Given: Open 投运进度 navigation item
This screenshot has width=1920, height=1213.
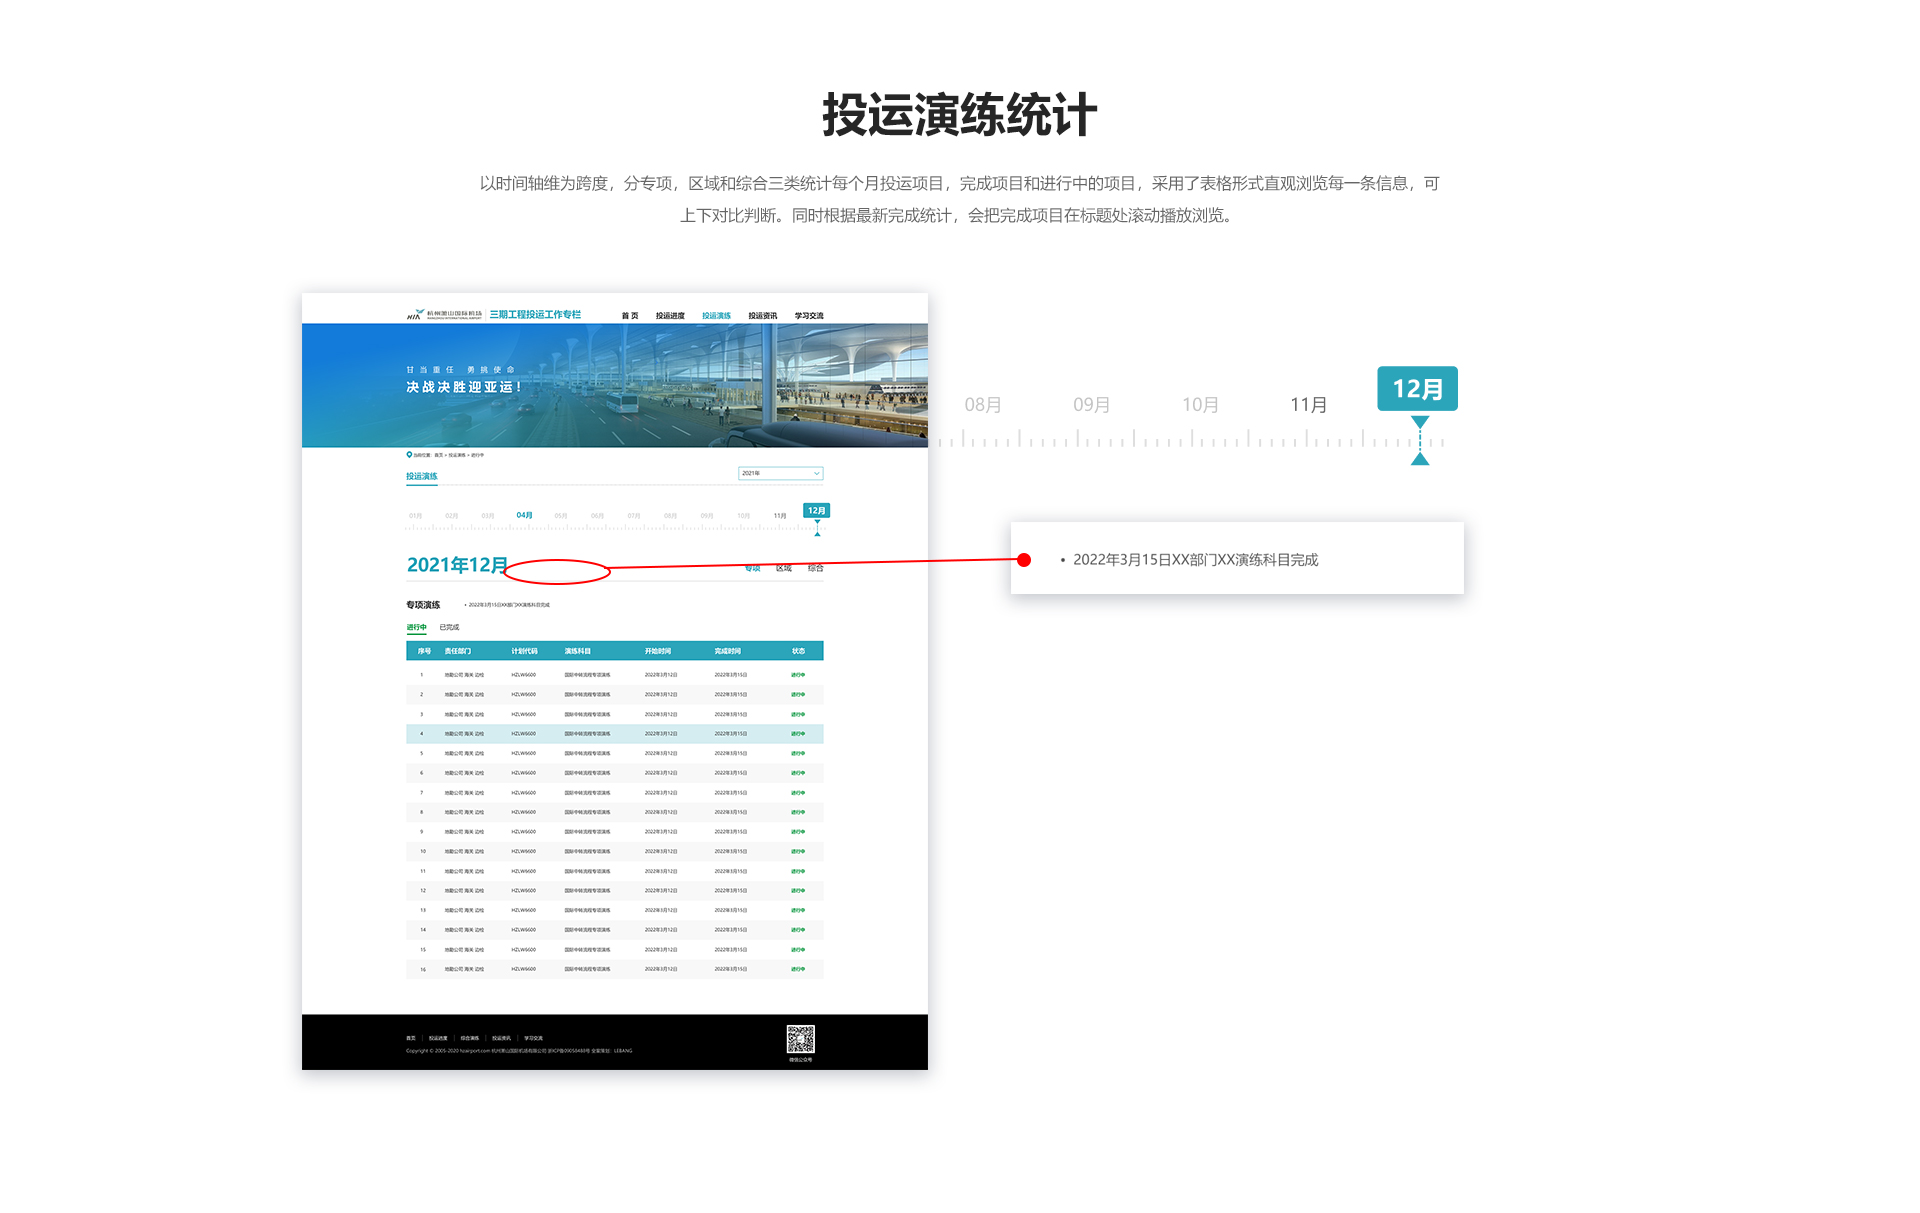Looking at the screenshot, I should (x=670, y=316).
